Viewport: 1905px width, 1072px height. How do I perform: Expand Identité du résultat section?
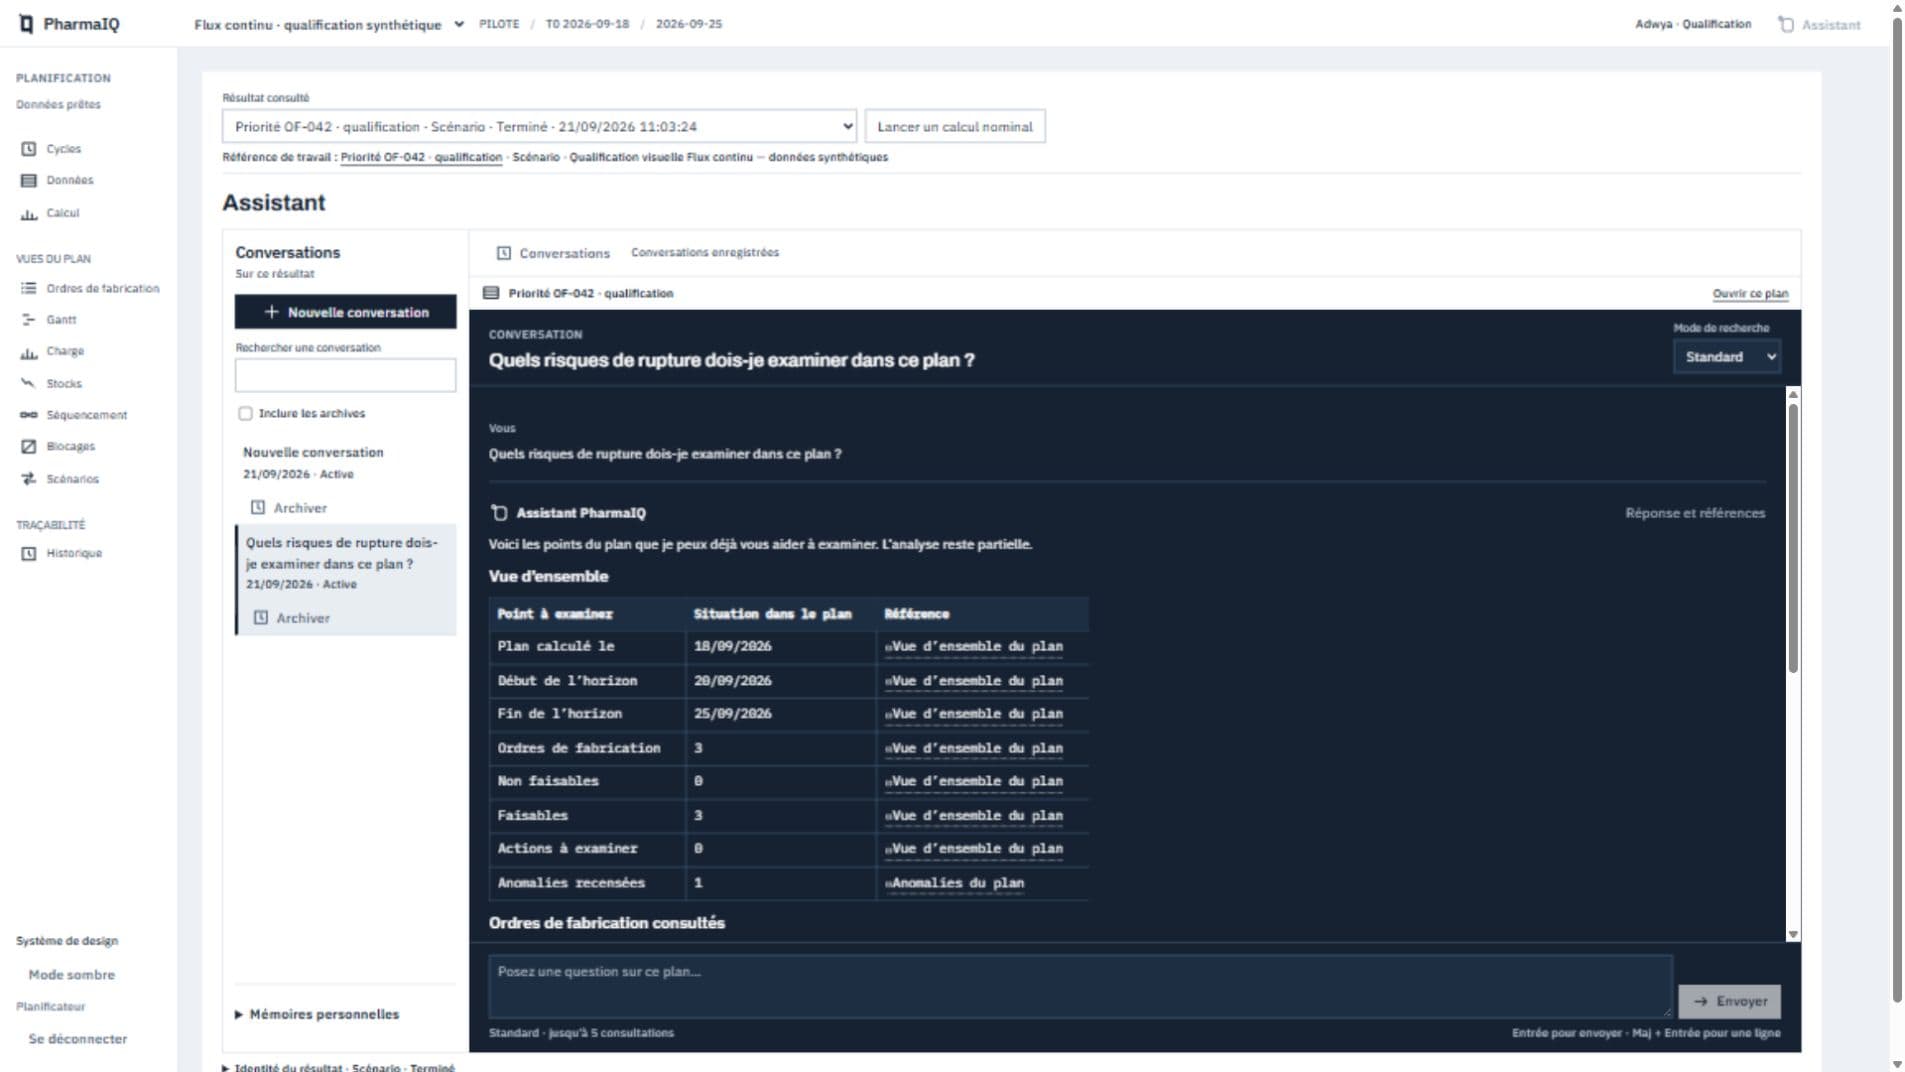coord(339,1067)
